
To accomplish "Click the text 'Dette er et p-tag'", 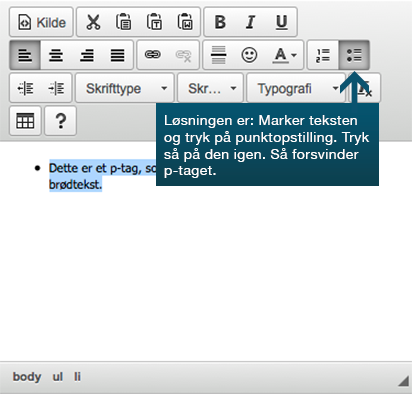I will (x=95, y=168).
